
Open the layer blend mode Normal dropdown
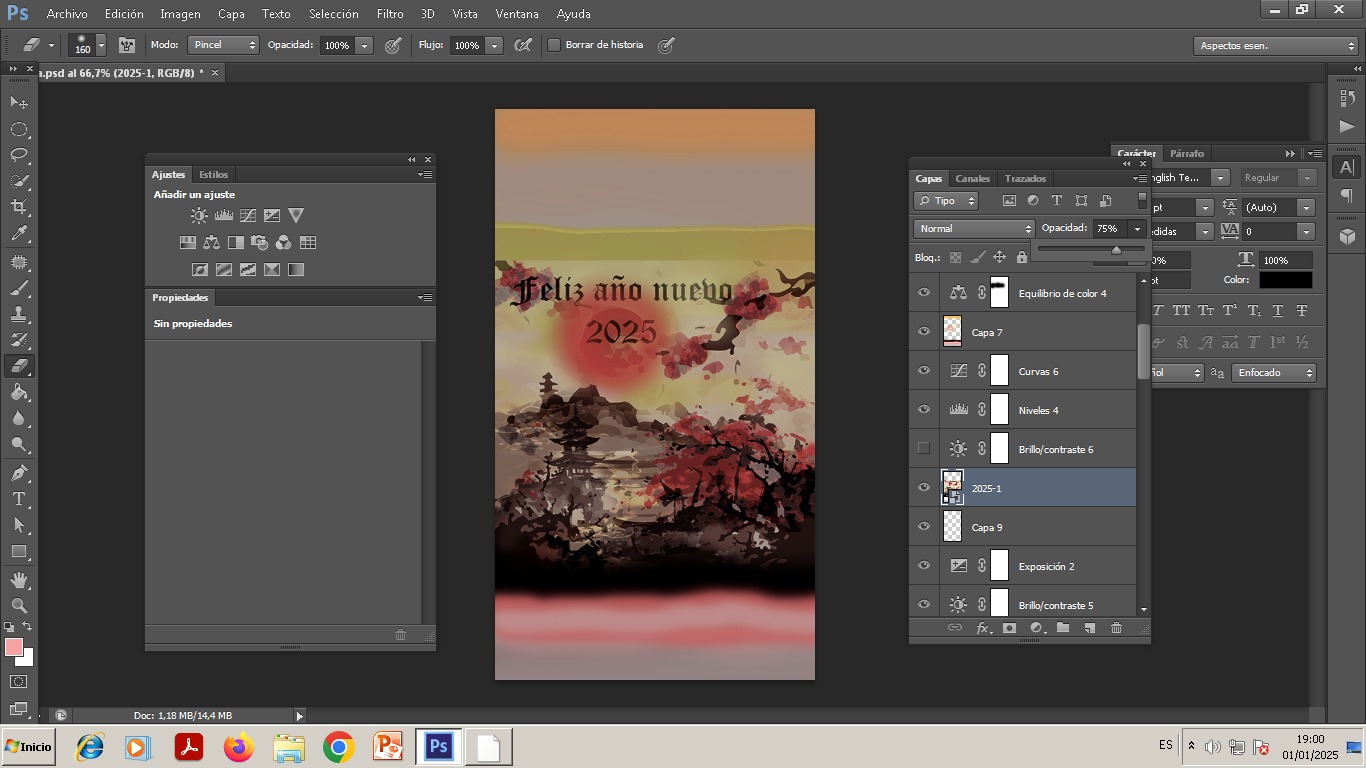(973, 229)
